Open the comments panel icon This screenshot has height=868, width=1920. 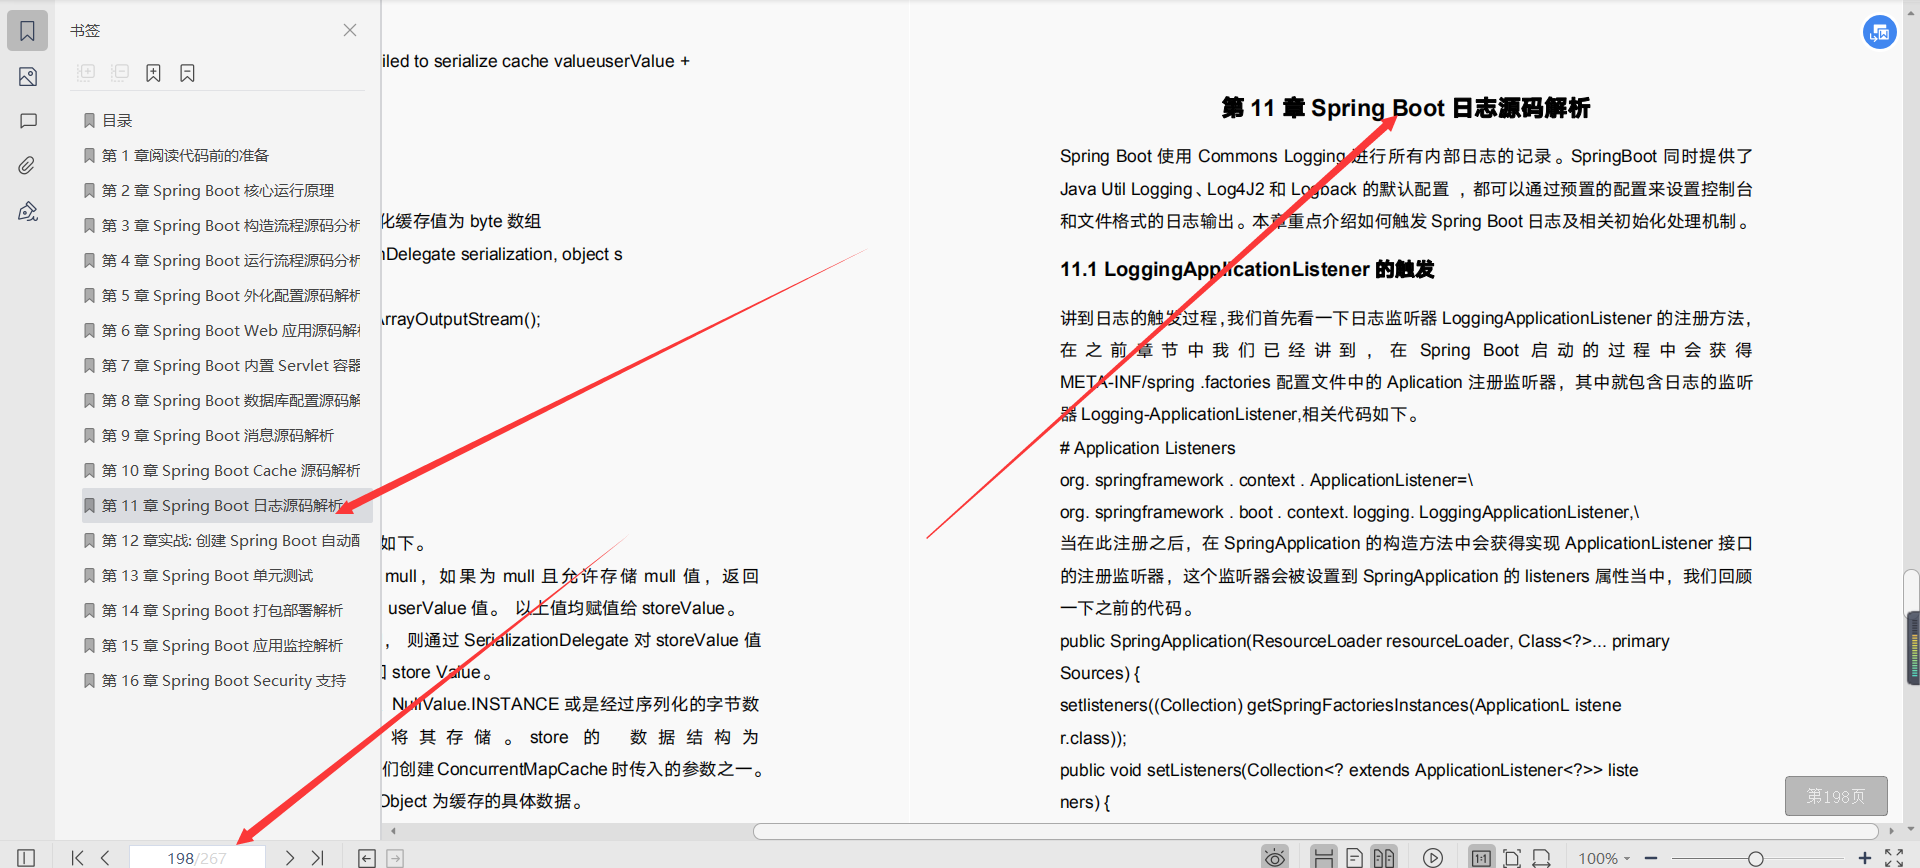tap(27, 121)
